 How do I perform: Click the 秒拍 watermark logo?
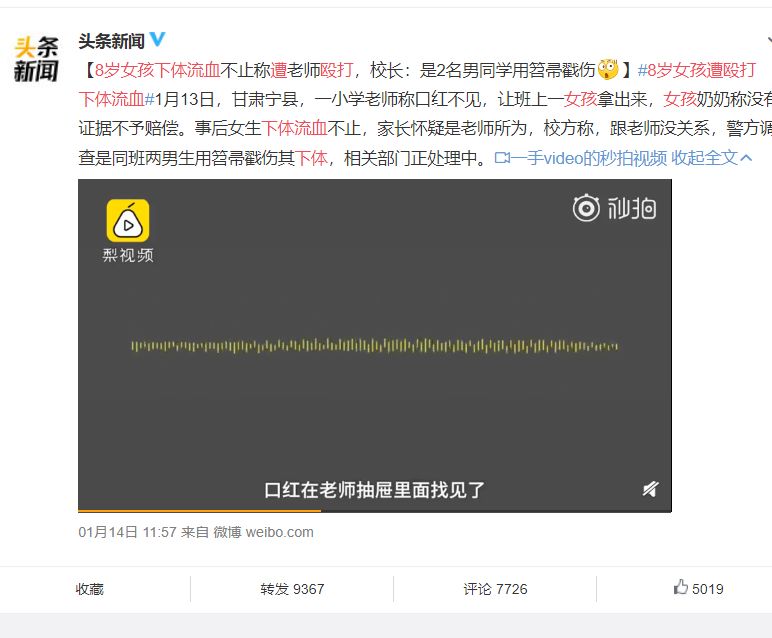[x=614, y=208]
